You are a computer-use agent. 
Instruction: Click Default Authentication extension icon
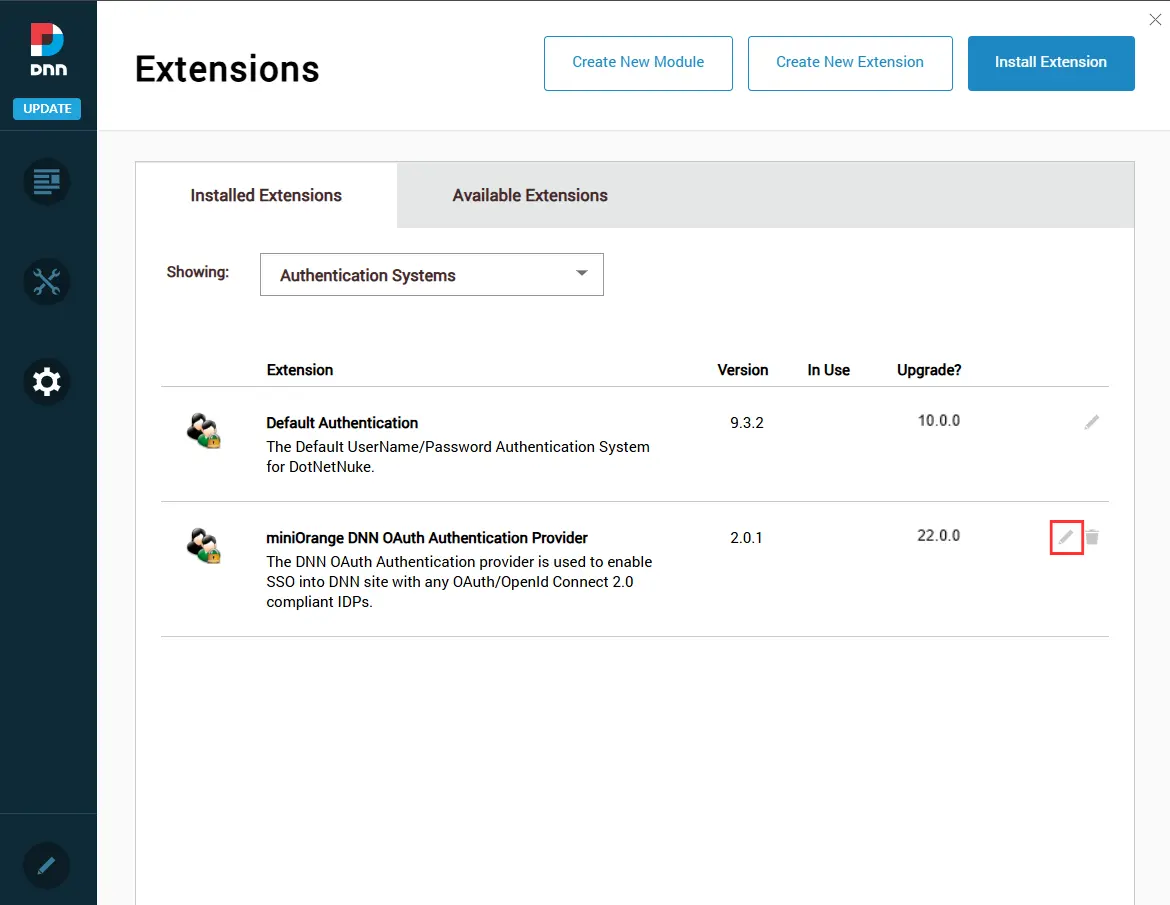tap(203, 430)
